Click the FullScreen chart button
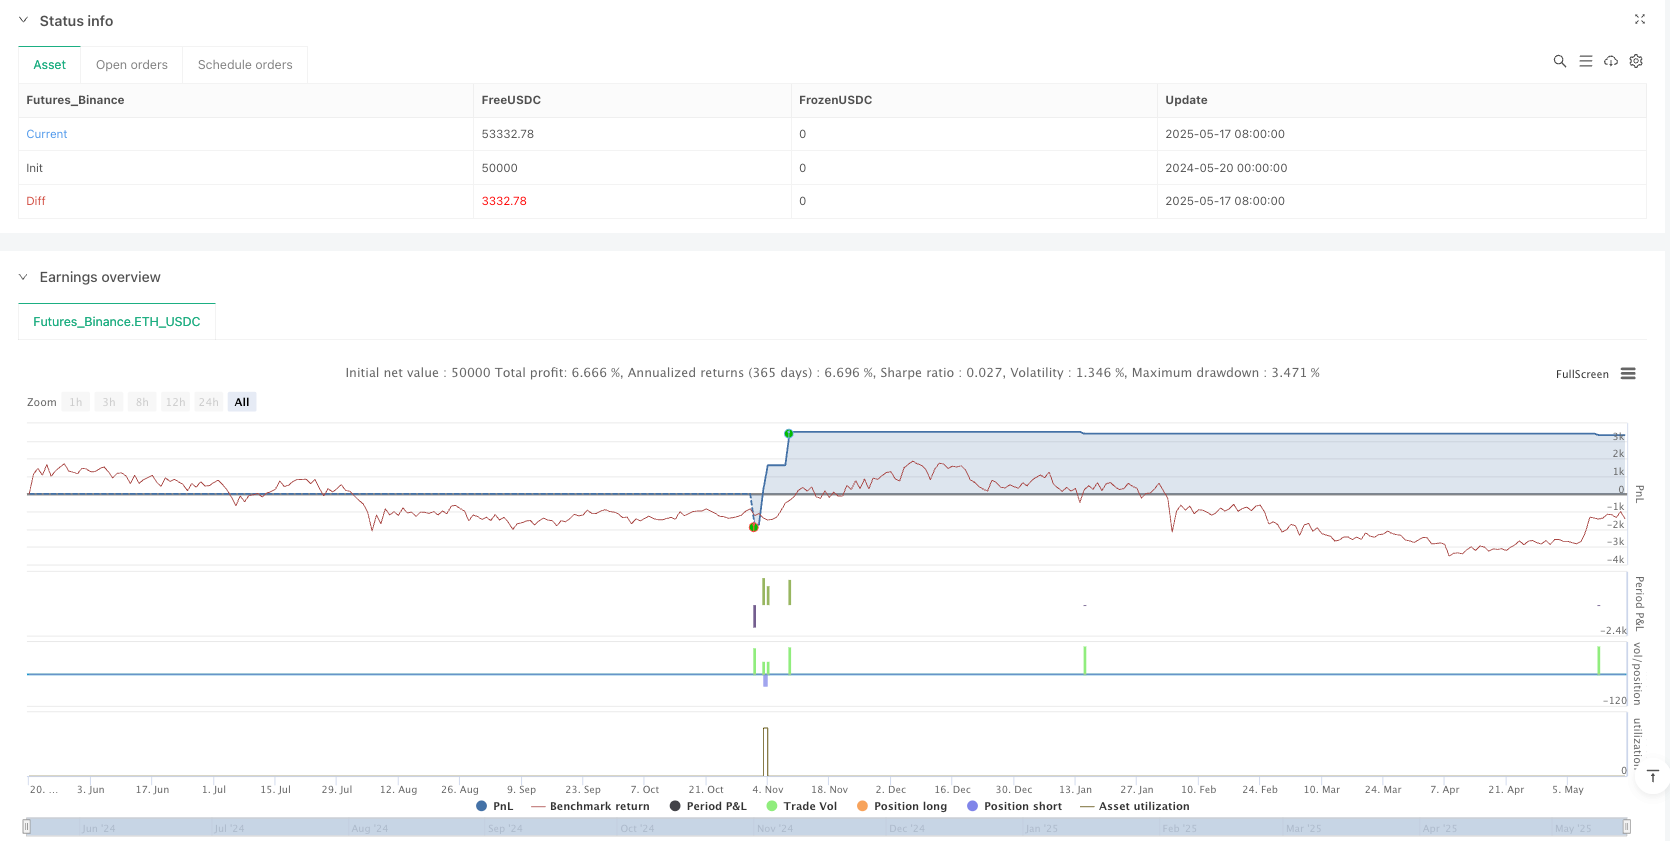 click(1581, 374)
